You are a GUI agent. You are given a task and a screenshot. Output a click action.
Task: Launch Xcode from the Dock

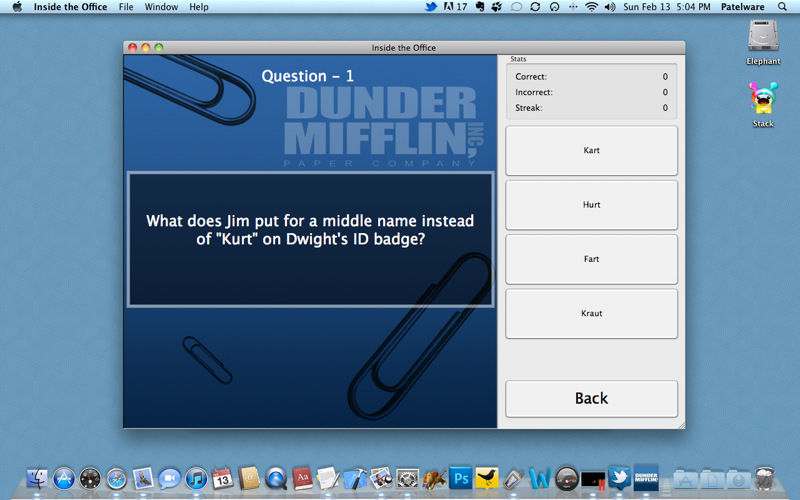pyautogui.click(x=355, y=479)
